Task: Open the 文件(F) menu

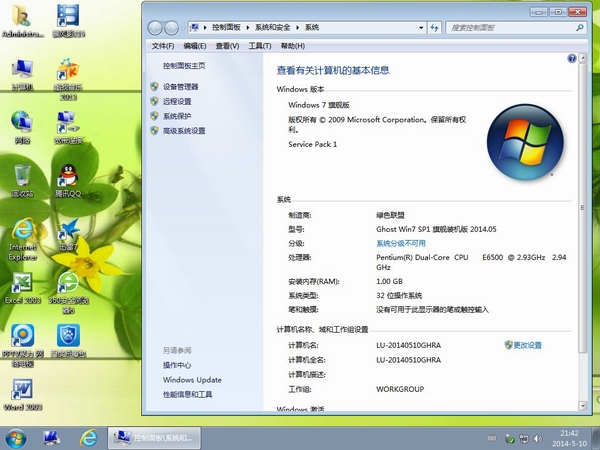Action: click(163, 46)
